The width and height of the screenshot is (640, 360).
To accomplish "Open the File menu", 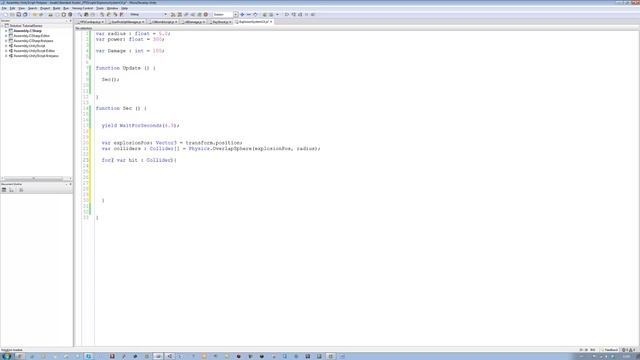I will pyautogui.click(x=4, y=8).
